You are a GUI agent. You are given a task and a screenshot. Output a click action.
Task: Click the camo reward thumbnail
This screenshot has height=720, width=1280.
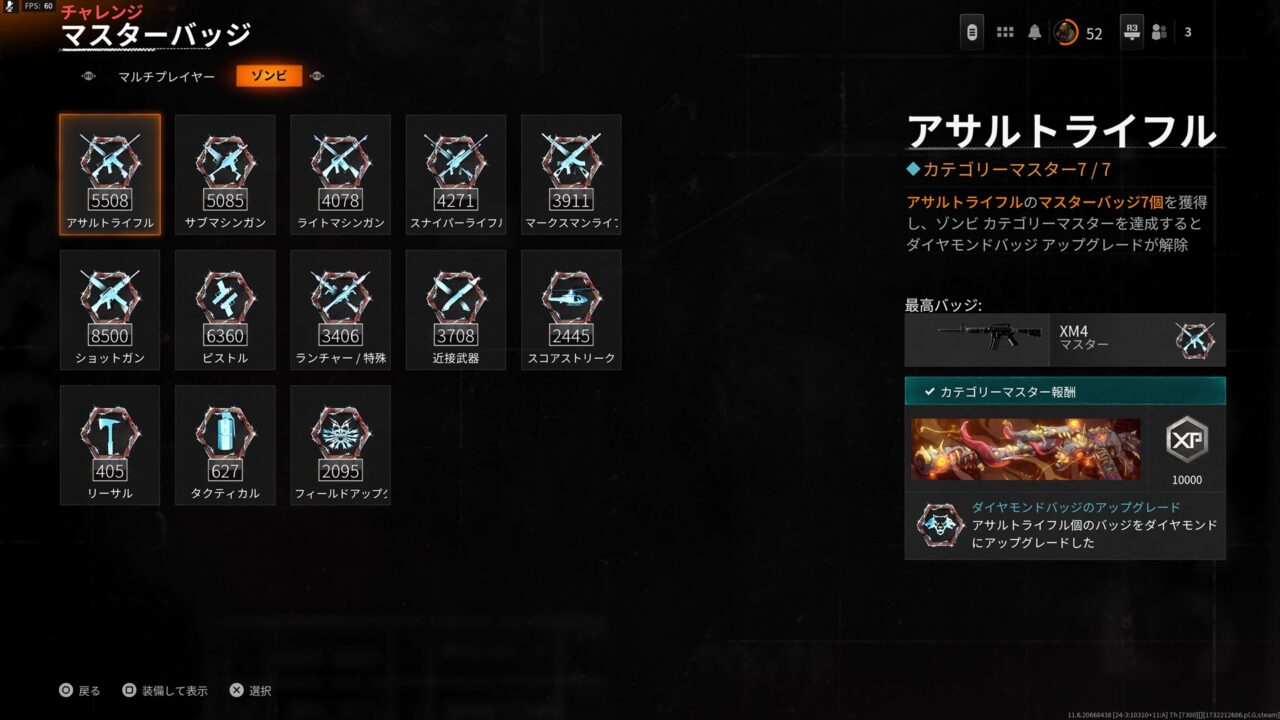(x=1026, y=449)
